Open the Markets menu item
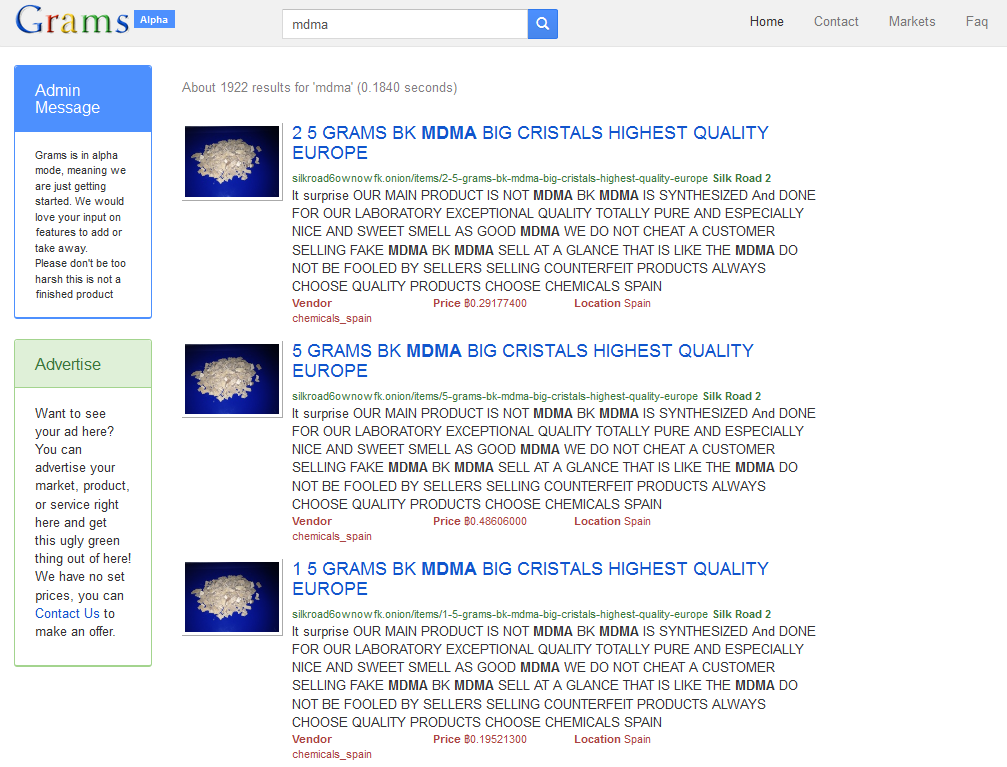Screen dimensions: 1007x767 pyautogui.click(x=912, y=21)
